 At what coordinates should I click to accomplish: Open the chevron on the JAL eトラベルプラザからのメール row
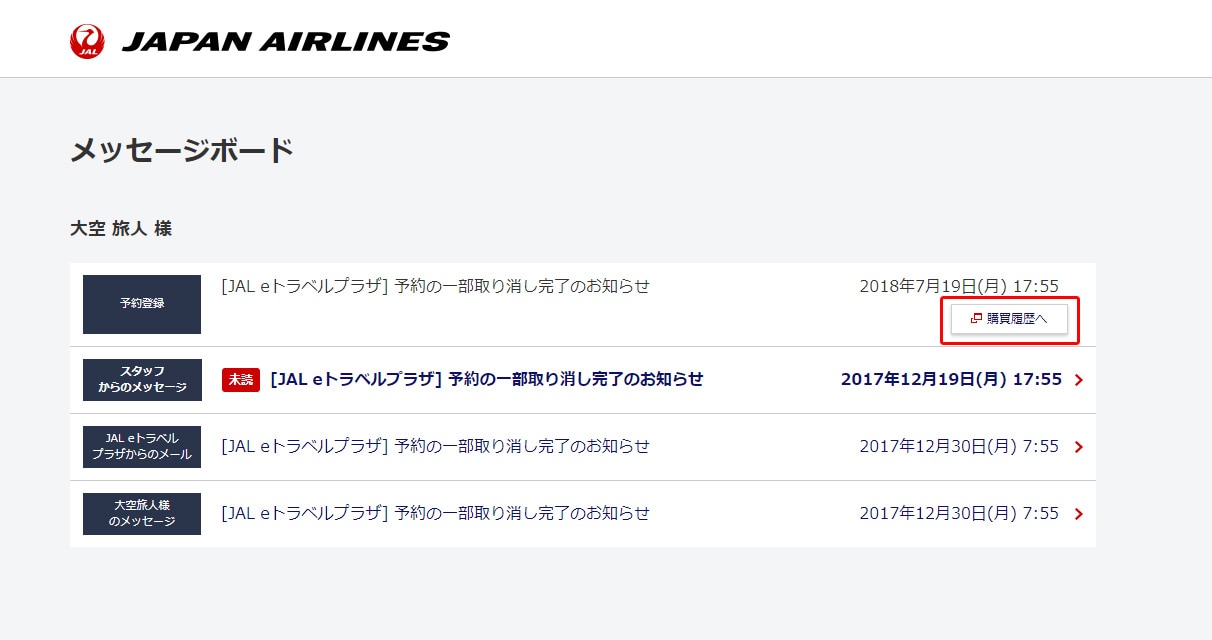pyautogui.click(x=1078, y=447)
